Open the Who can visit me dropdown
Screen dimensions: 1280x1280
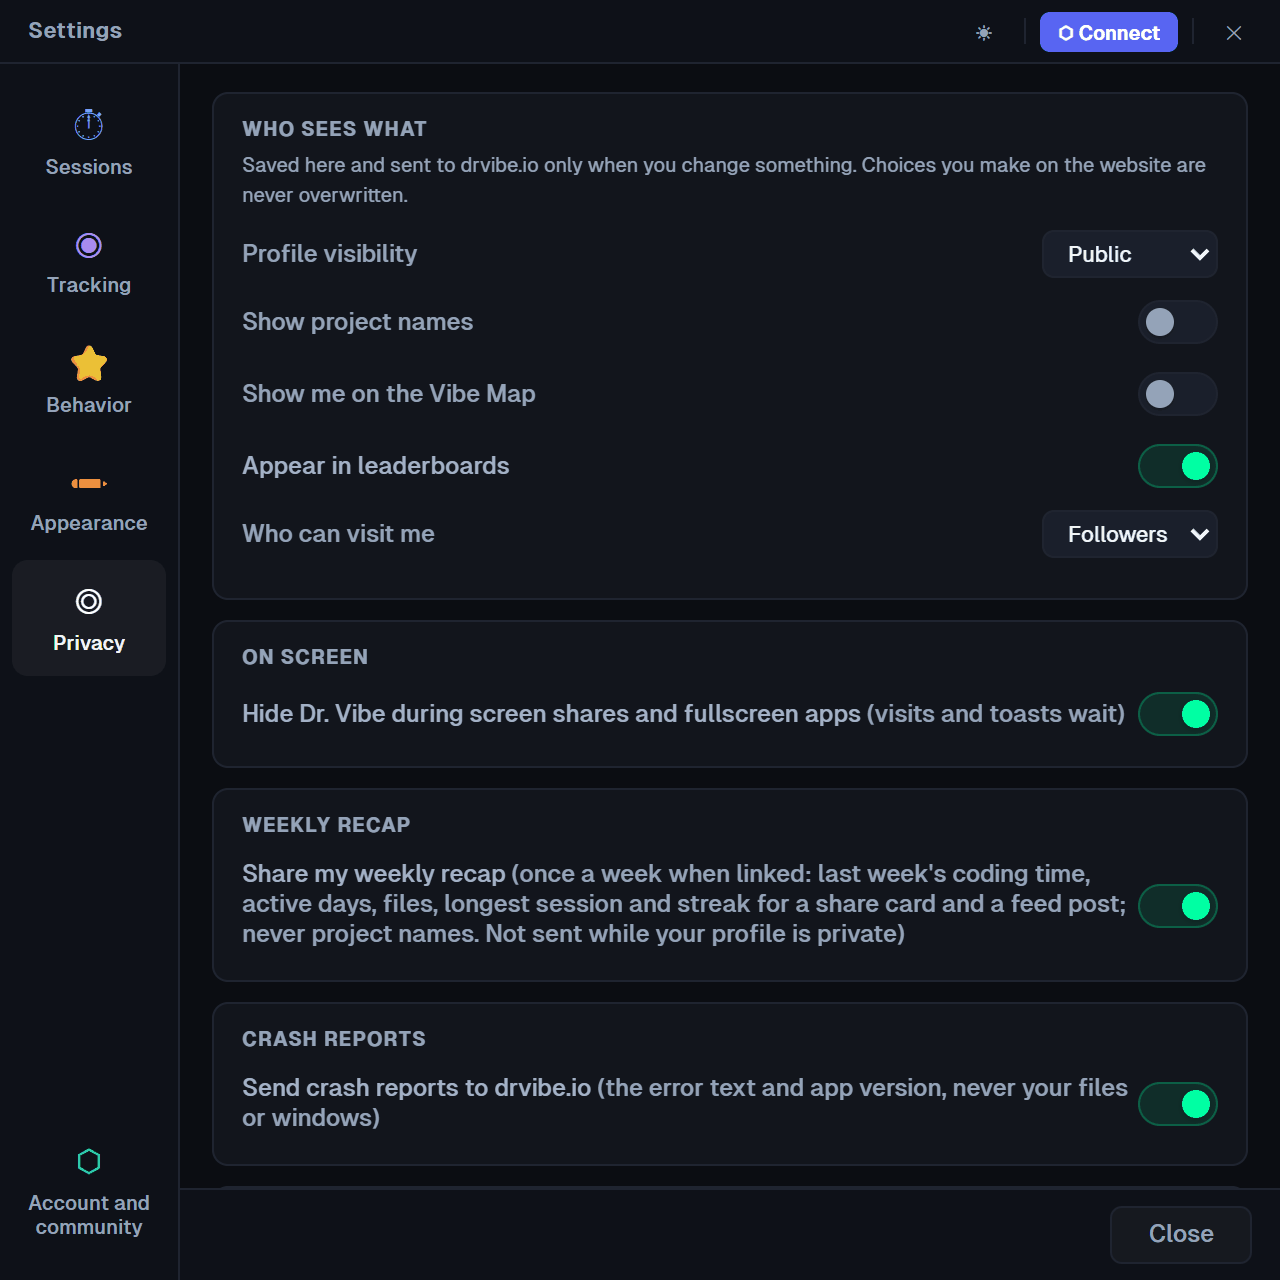[1130, 534]
